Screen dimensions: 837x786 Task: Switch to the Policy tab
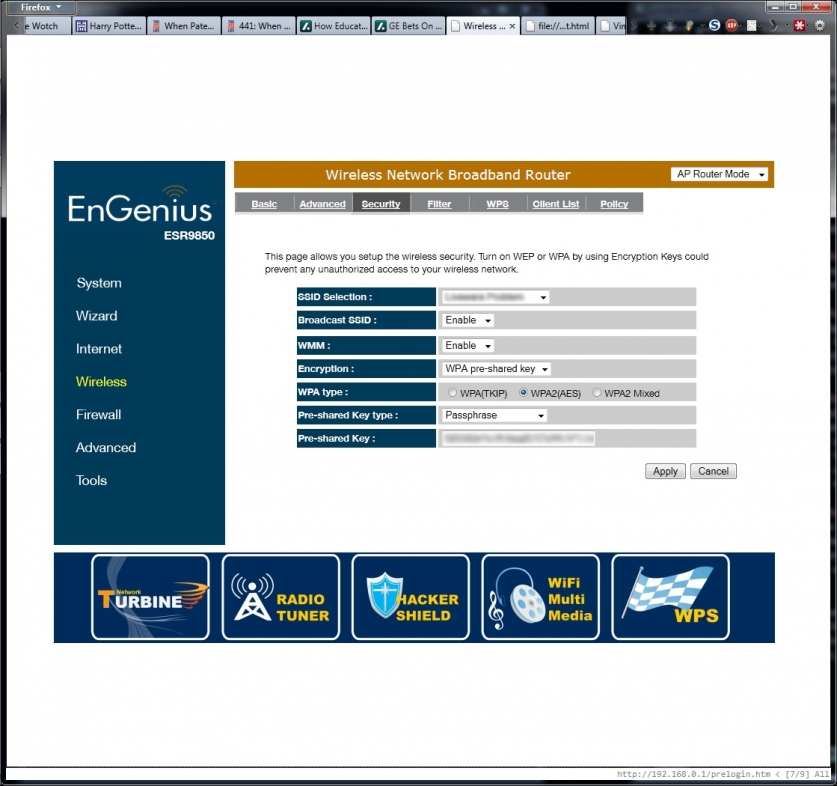tap(614, 204)
